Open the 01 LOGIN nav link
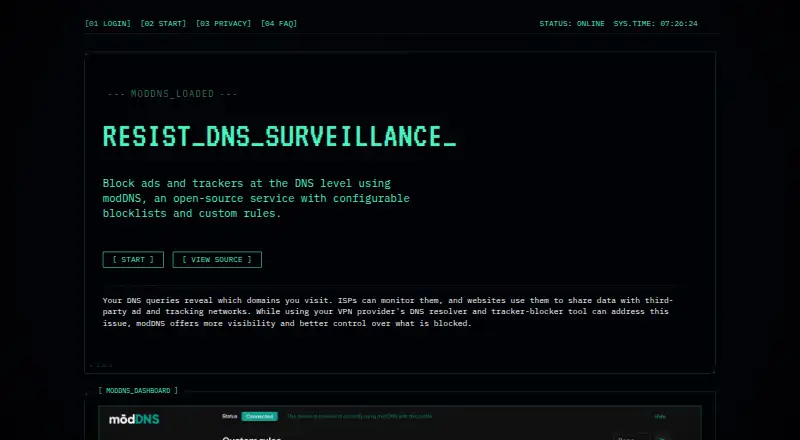800x440 pixels. click(x=108, y=23)
